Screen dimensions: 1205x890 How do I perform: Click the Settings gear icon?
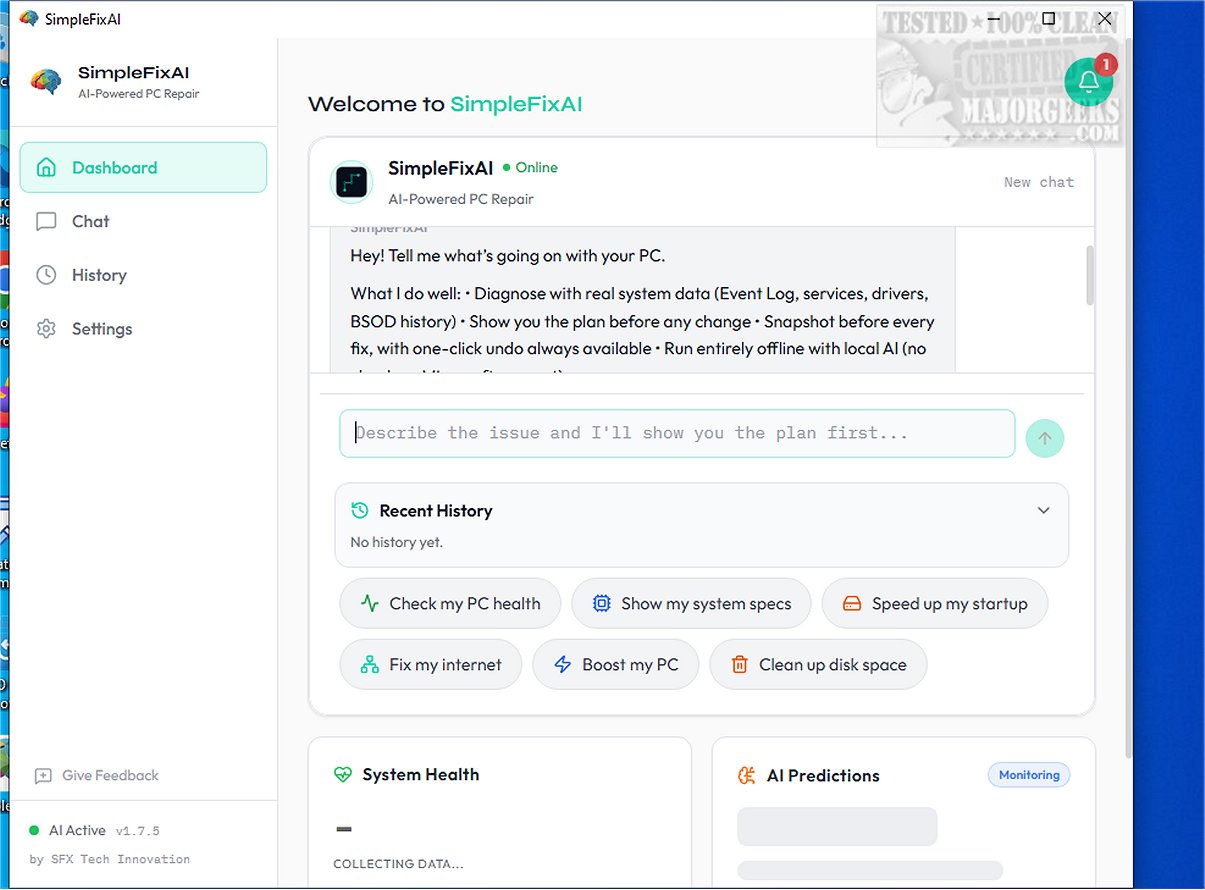point(46,329)
